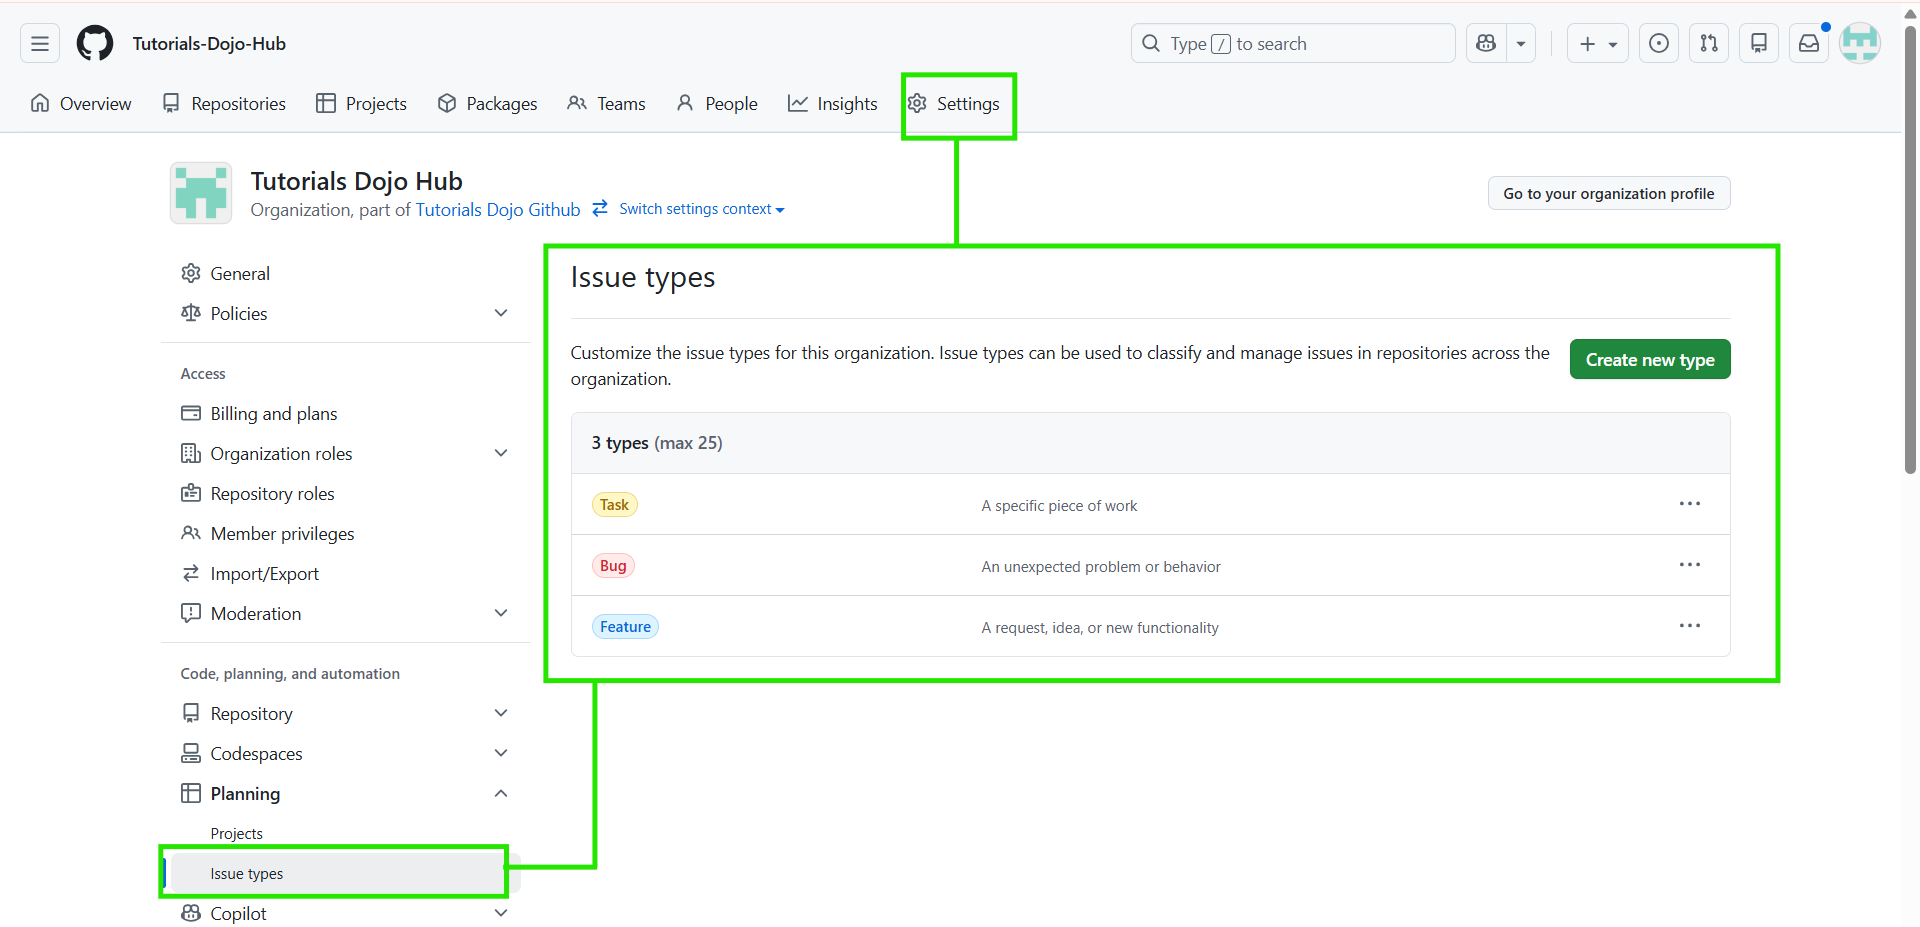Click Create new type button
The width and height of the screenshot is (1920, 927).
coord(1650,359)
